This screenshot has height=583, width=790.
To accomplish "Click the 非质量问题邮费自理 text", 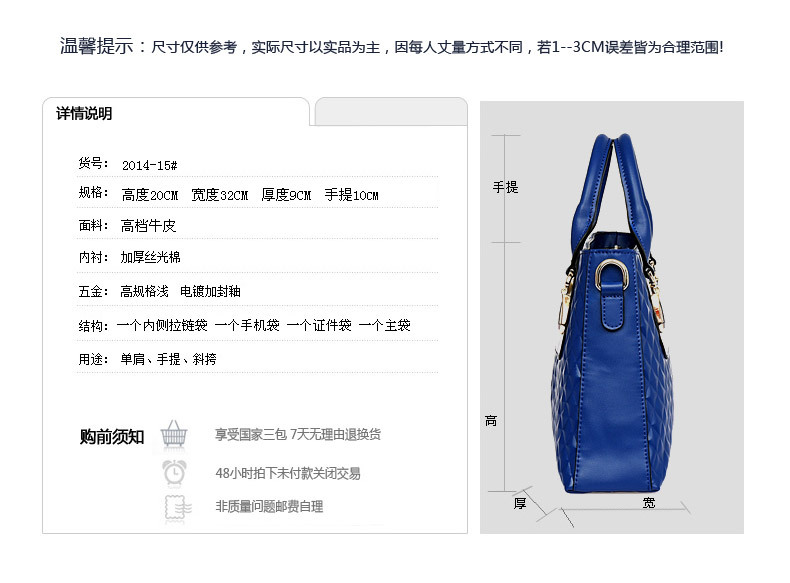I will pyautogui.click(x=270, y=506).
